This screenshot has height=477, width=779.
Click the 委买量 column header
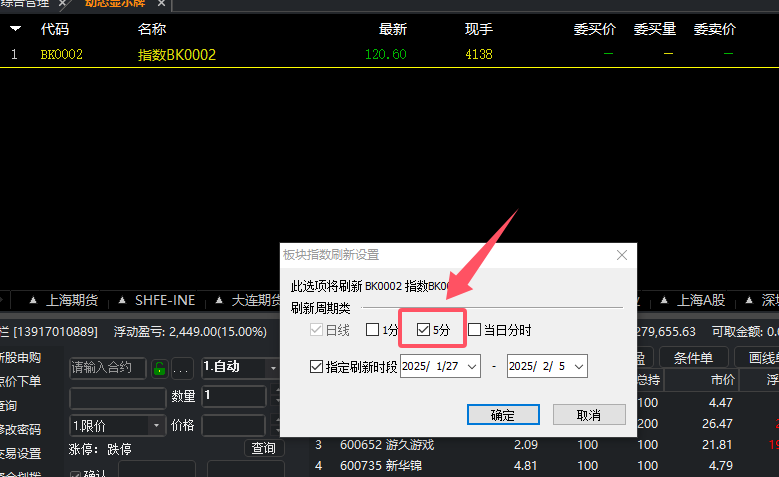(655, 29)
